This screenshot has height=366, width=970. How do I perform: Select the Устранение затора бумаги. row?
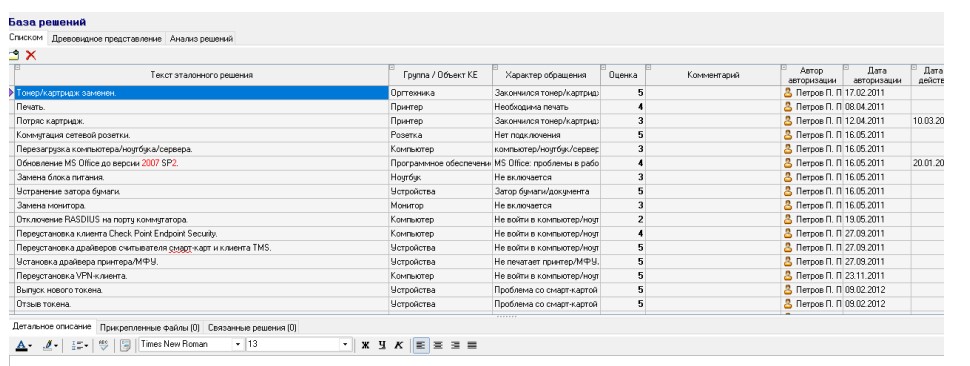coord(201,191)
